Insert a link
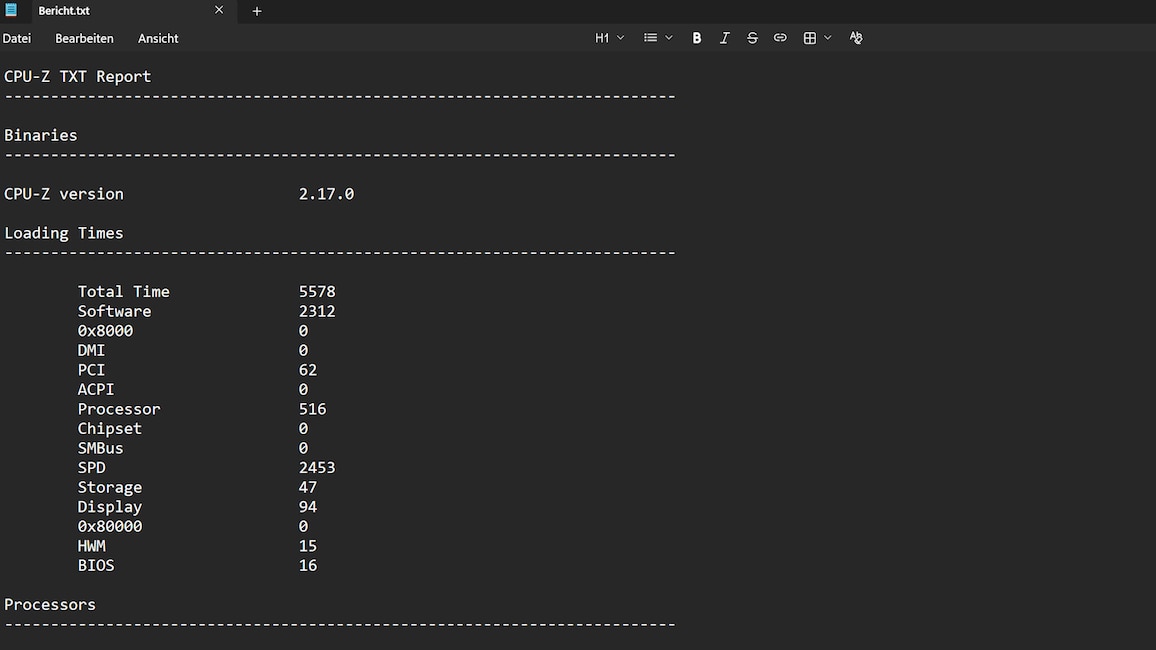Screen dimensions: 1156x650 [780, 38]
